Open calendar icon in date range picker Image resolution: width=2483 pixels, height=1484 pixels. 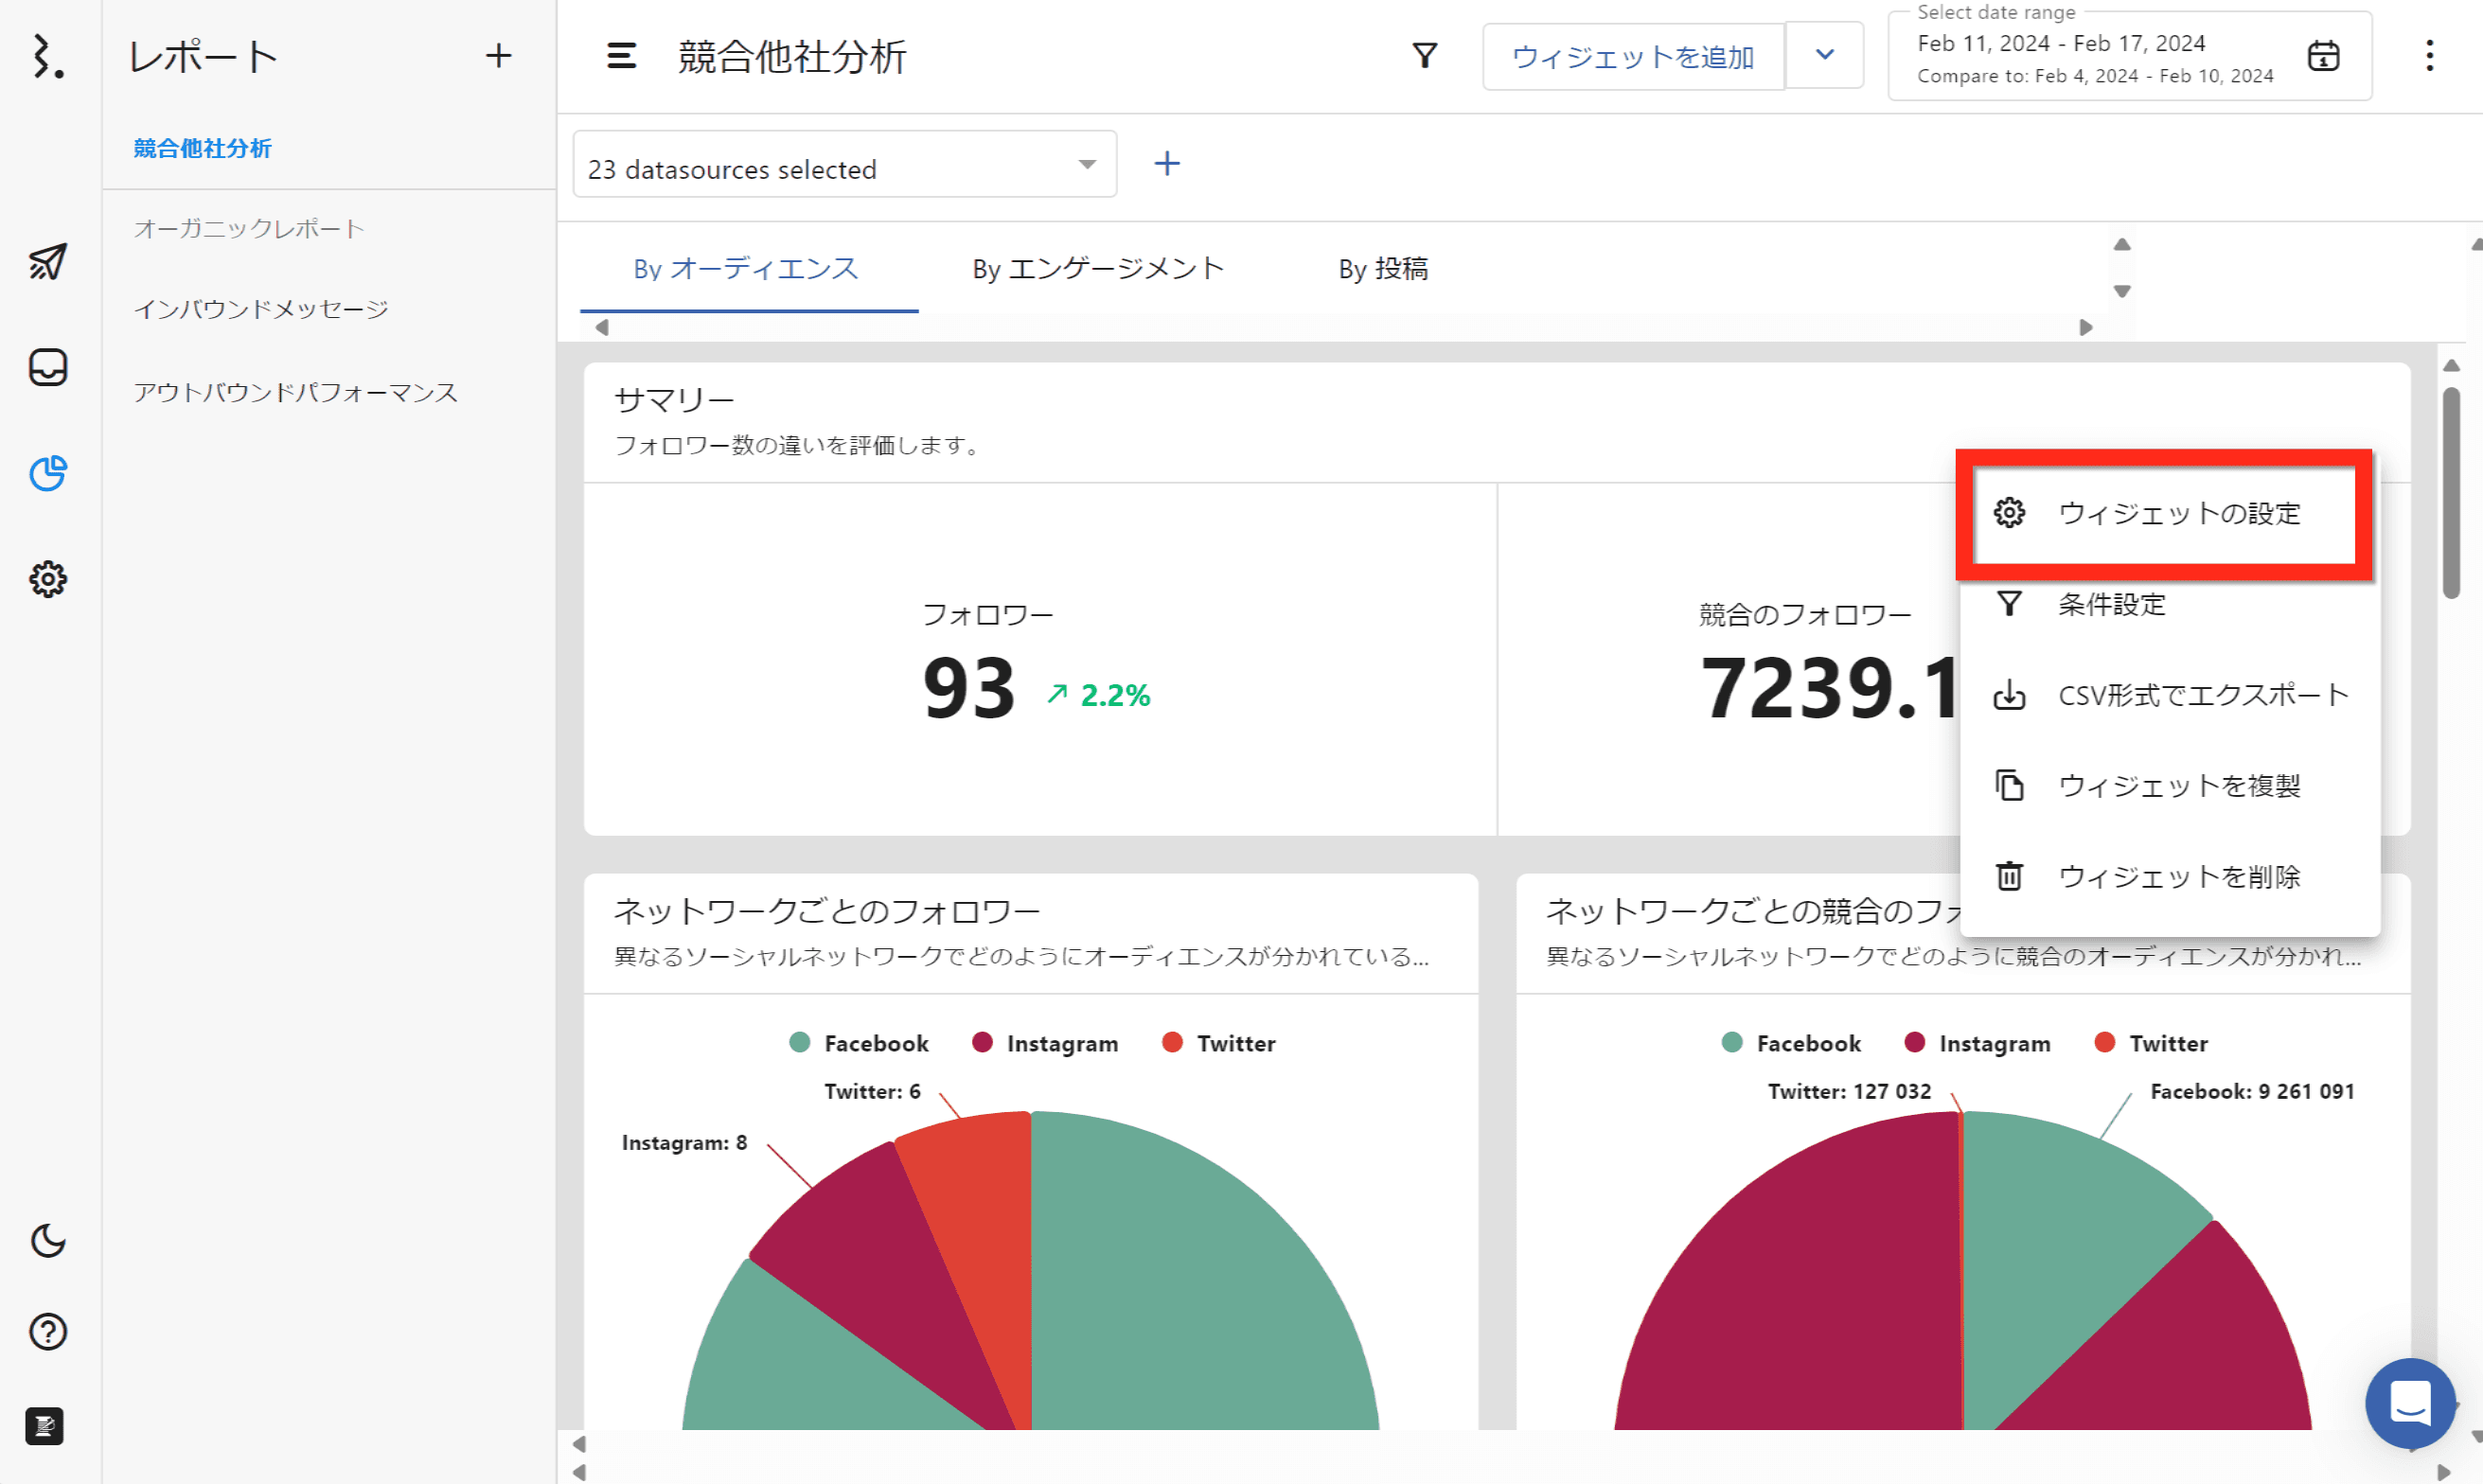tap(2322, 56)
